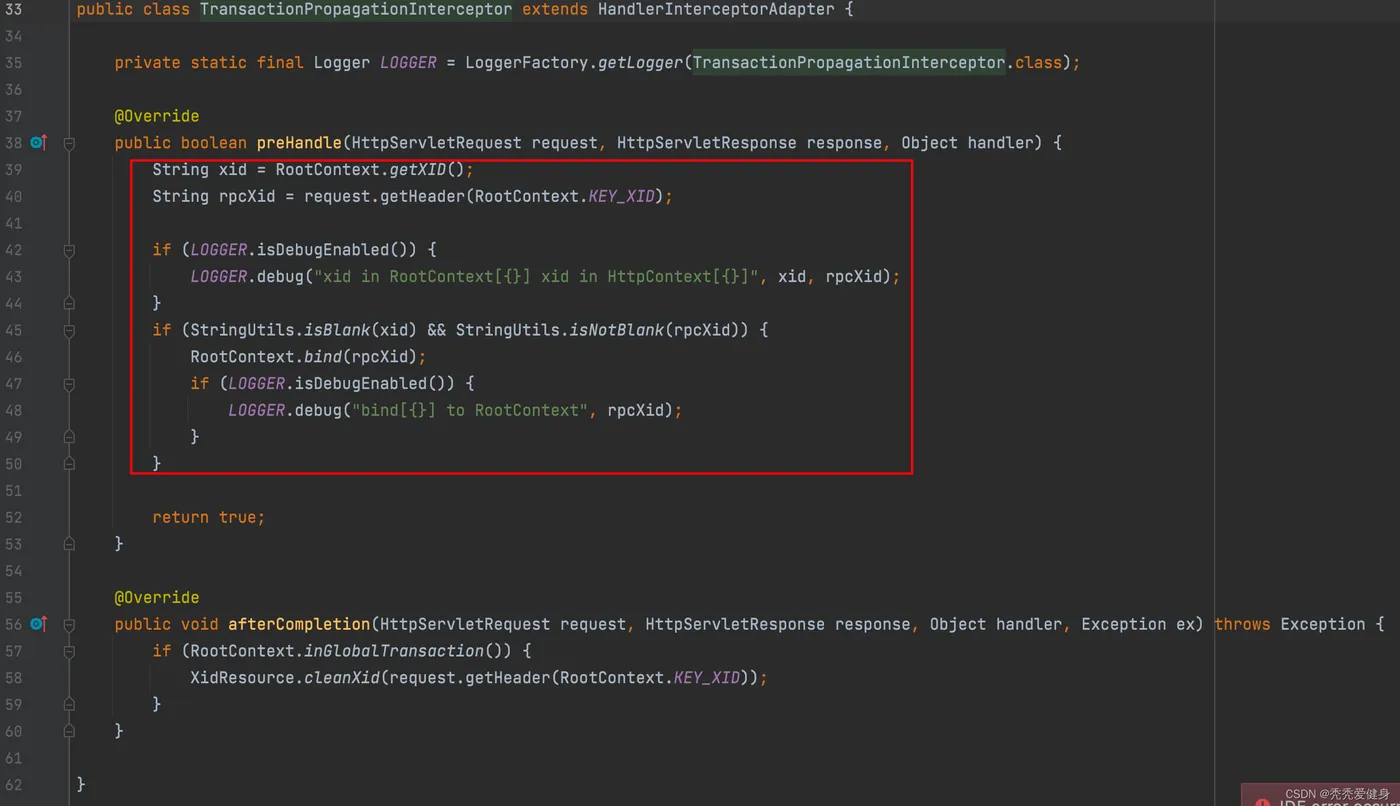The width and height of the screenshot is (1400, 806).
Task: Click line number 52 in the gutter
Action: pyautogui.click(x=14, y=517)
